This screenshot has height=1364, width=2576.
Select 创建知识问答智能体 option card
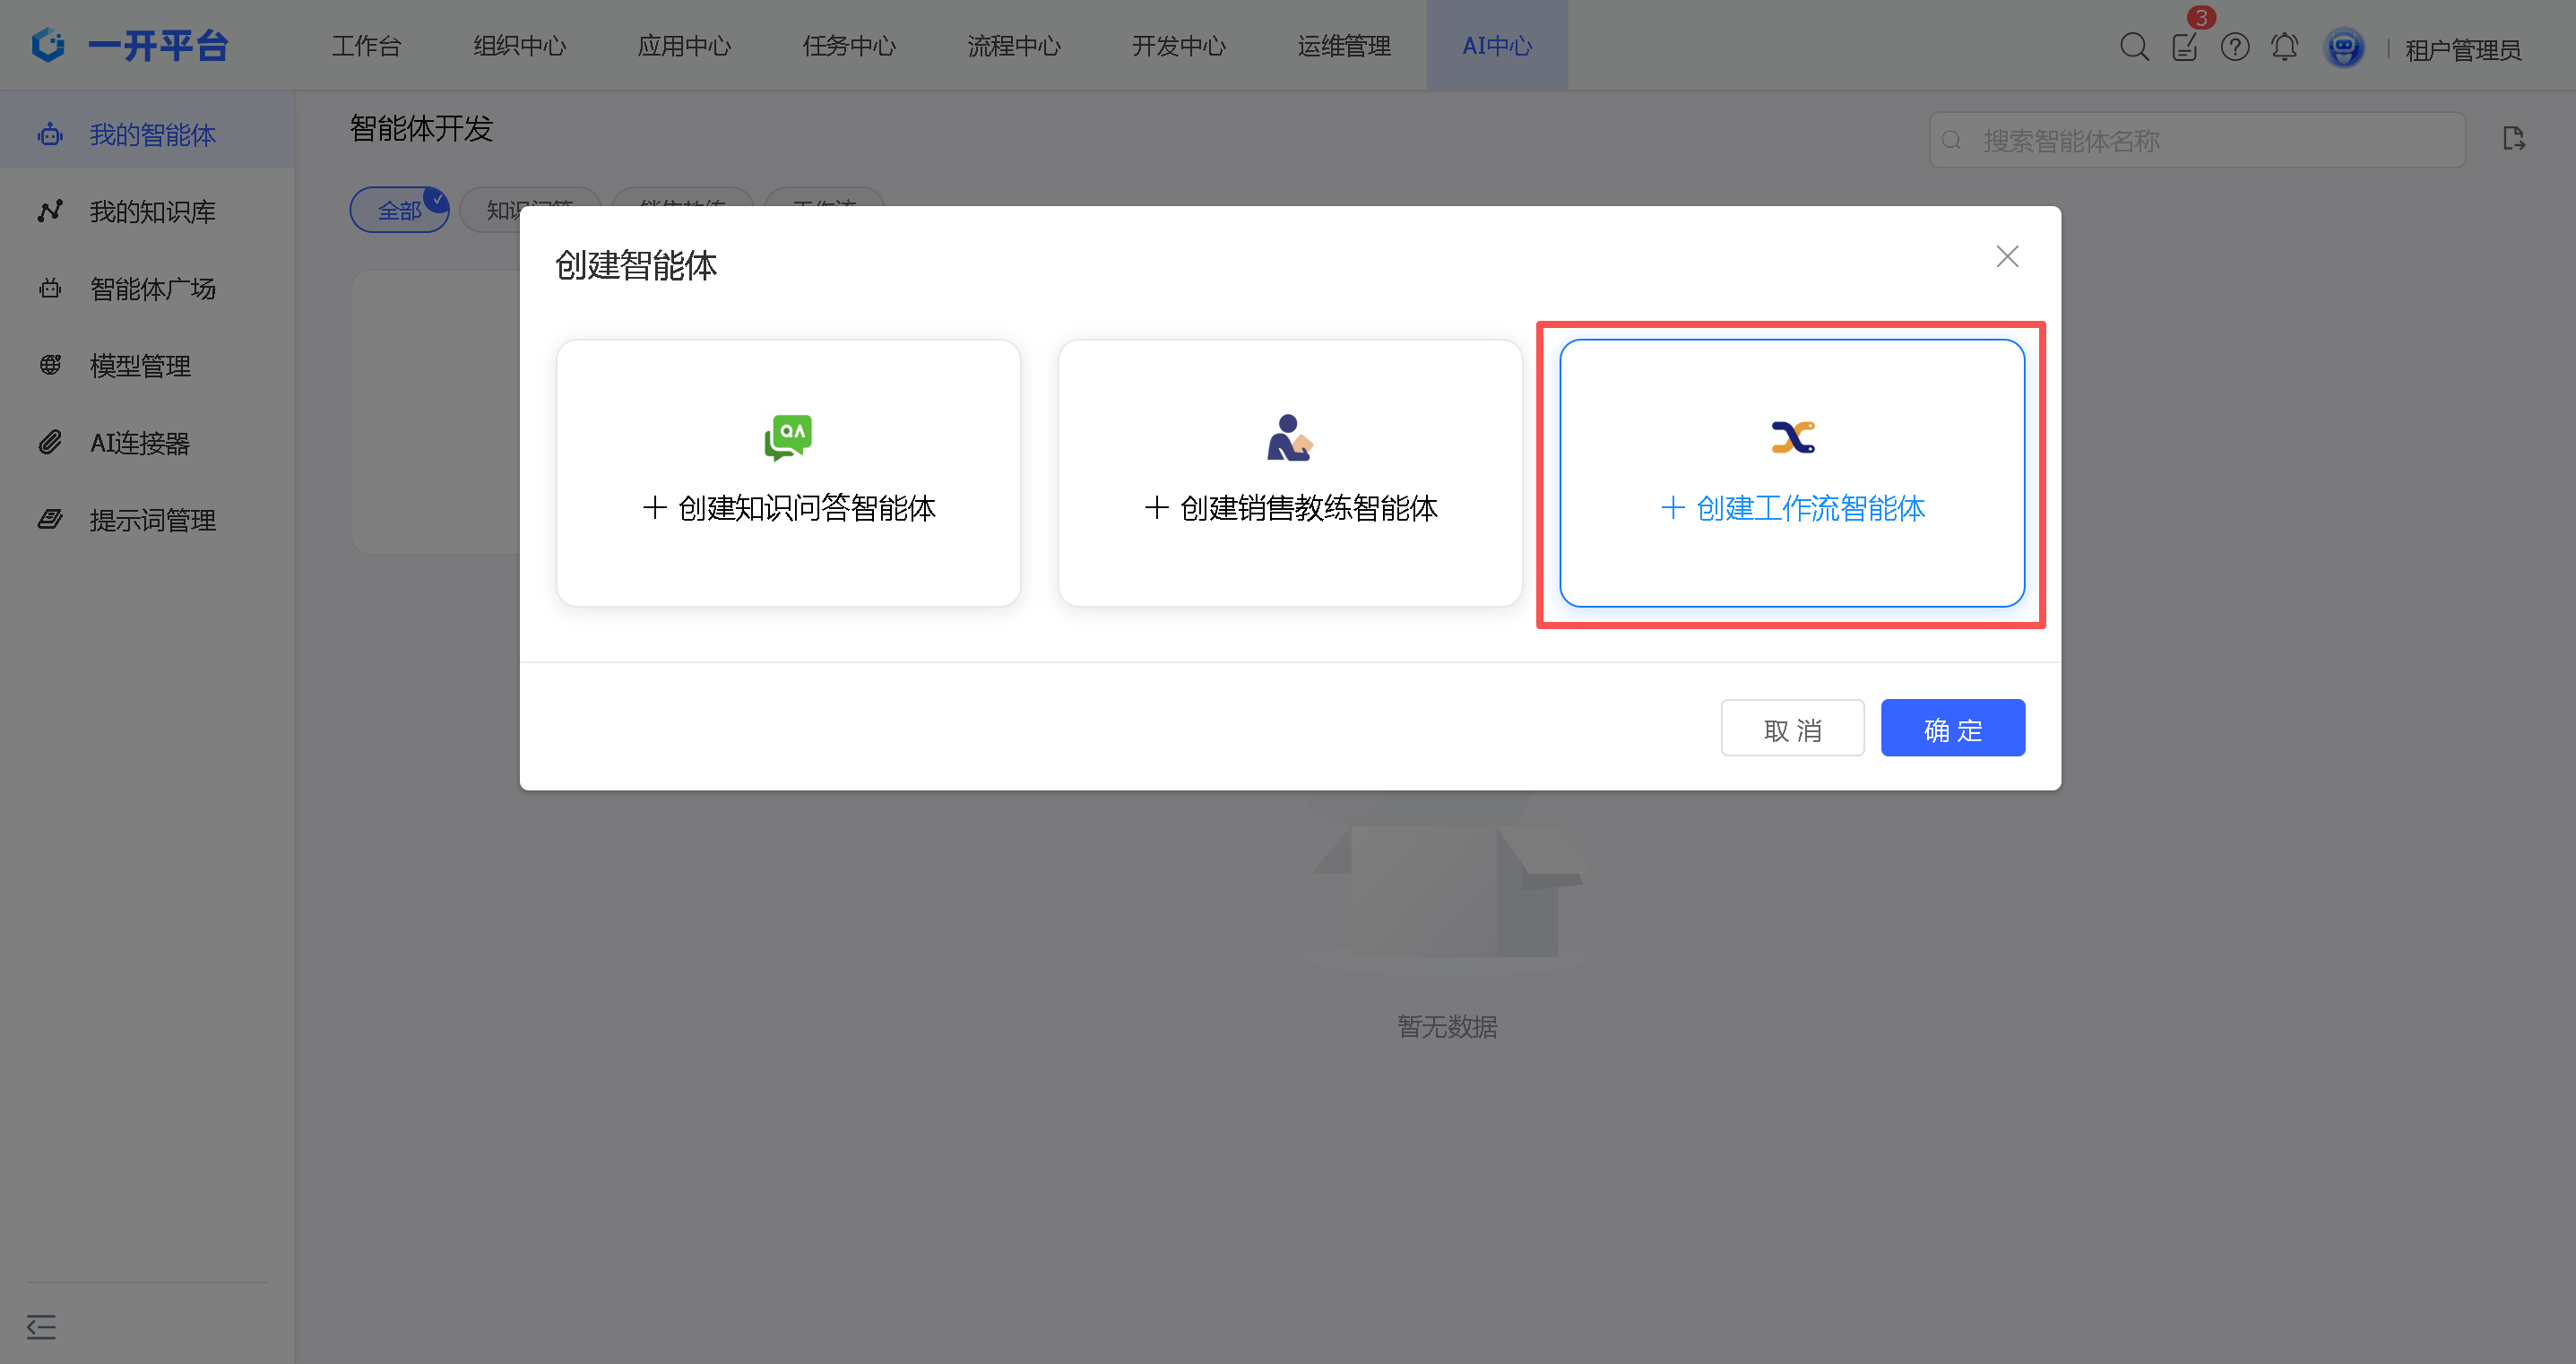[788, 472]
